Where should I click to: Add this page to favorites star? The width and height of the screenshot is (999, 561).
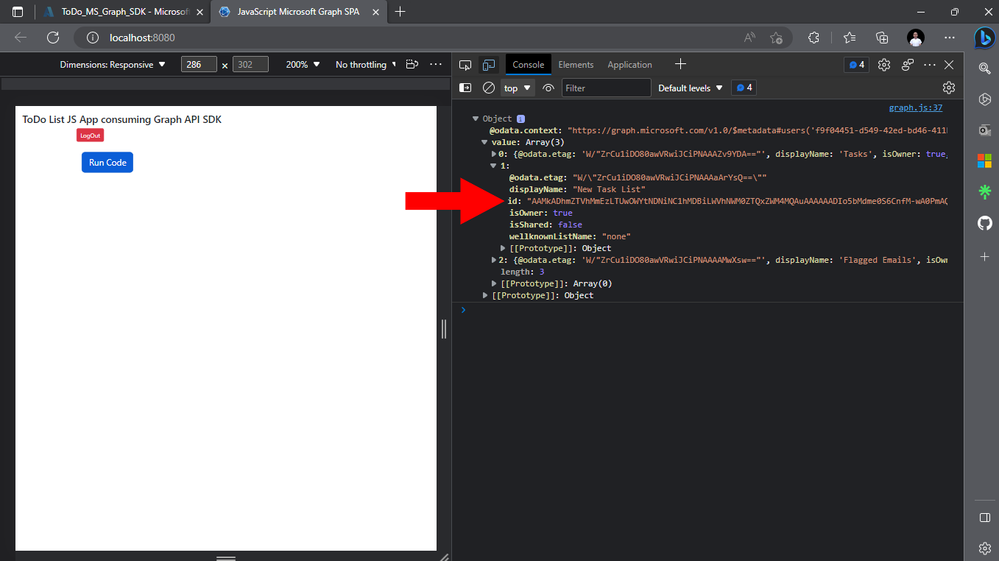776,38
